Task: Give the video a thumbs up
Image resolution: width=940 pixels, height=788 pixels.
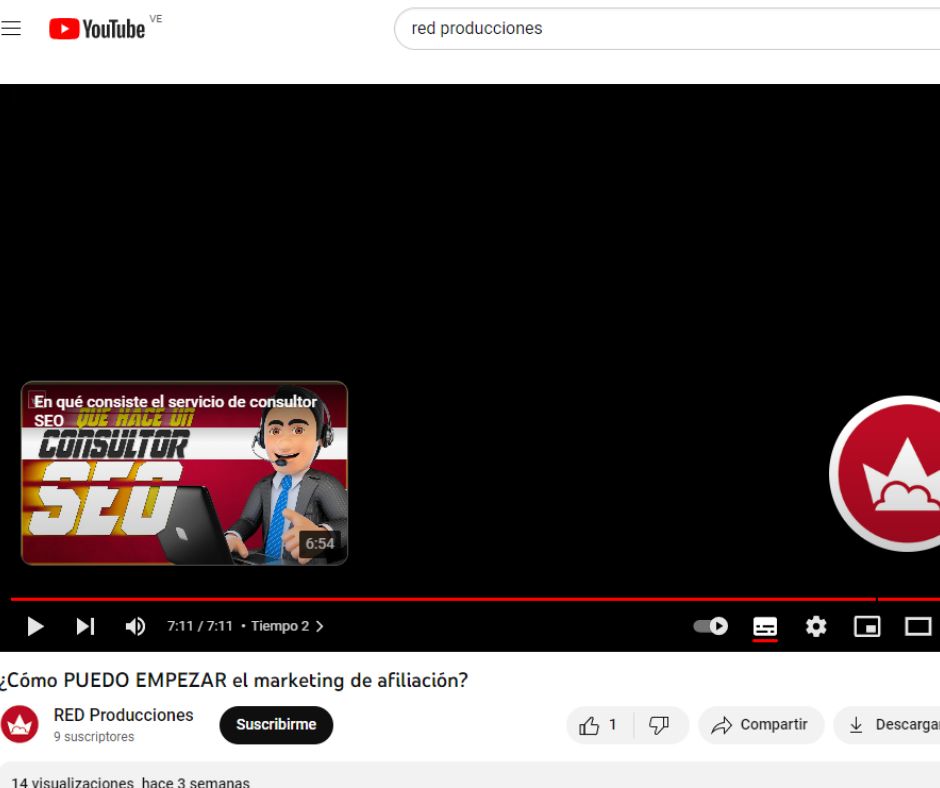Action: click(x=592, y=725)
